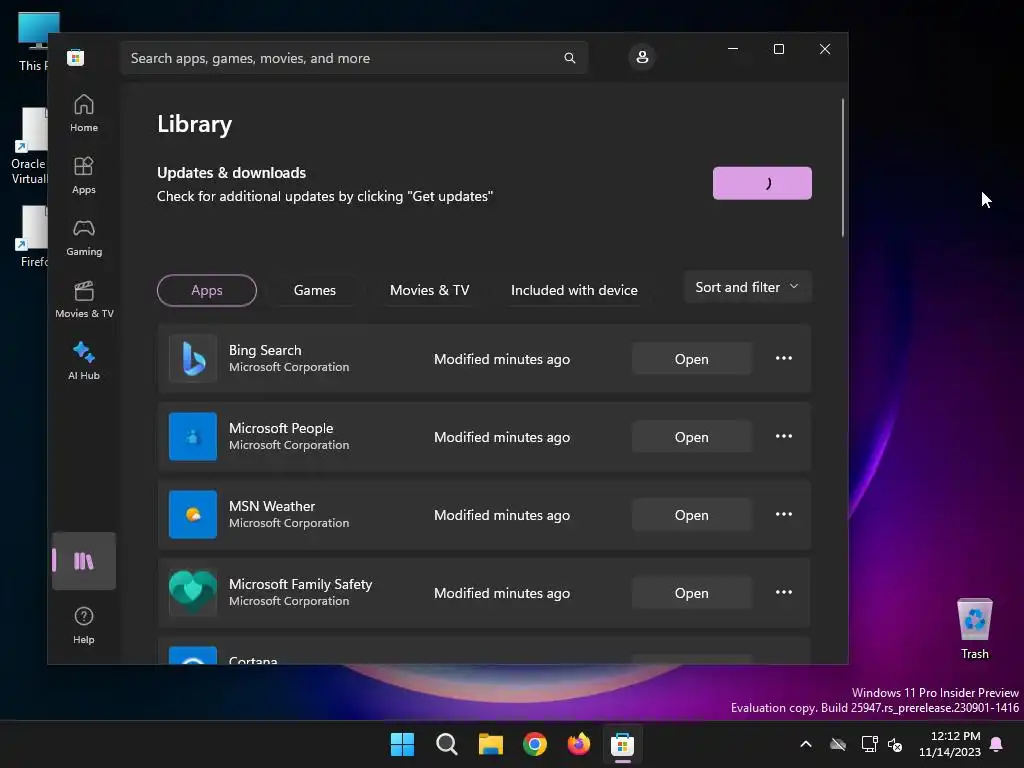The width and height of the screenshot is (1024, 768).
Task: Open taskbar Search
Action: [447, 744]
